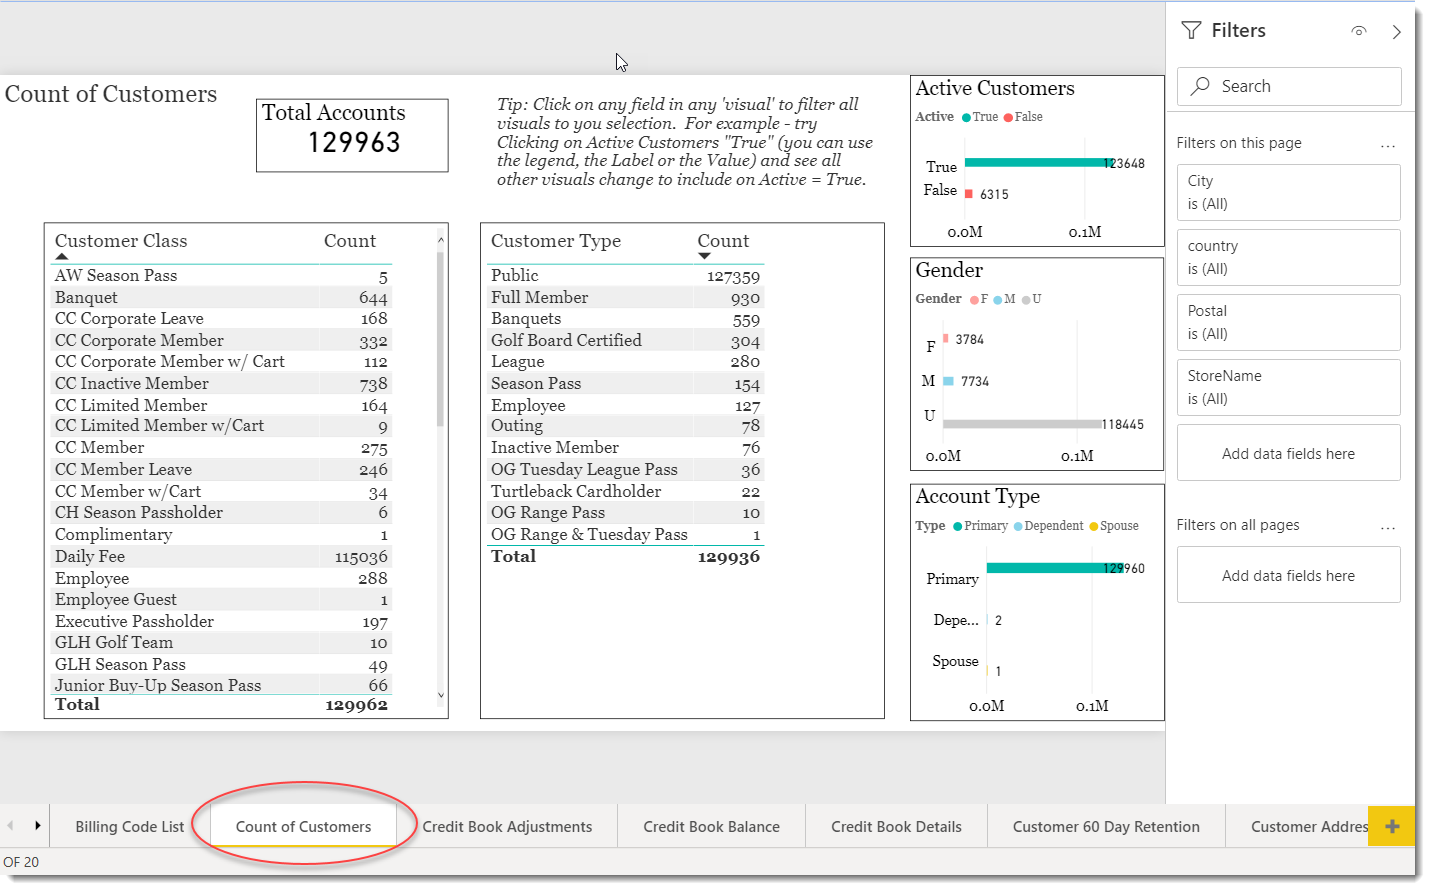1430x890 pixels.
Task: Switch to Credit Book Balance tab
Action: point(711,827)
